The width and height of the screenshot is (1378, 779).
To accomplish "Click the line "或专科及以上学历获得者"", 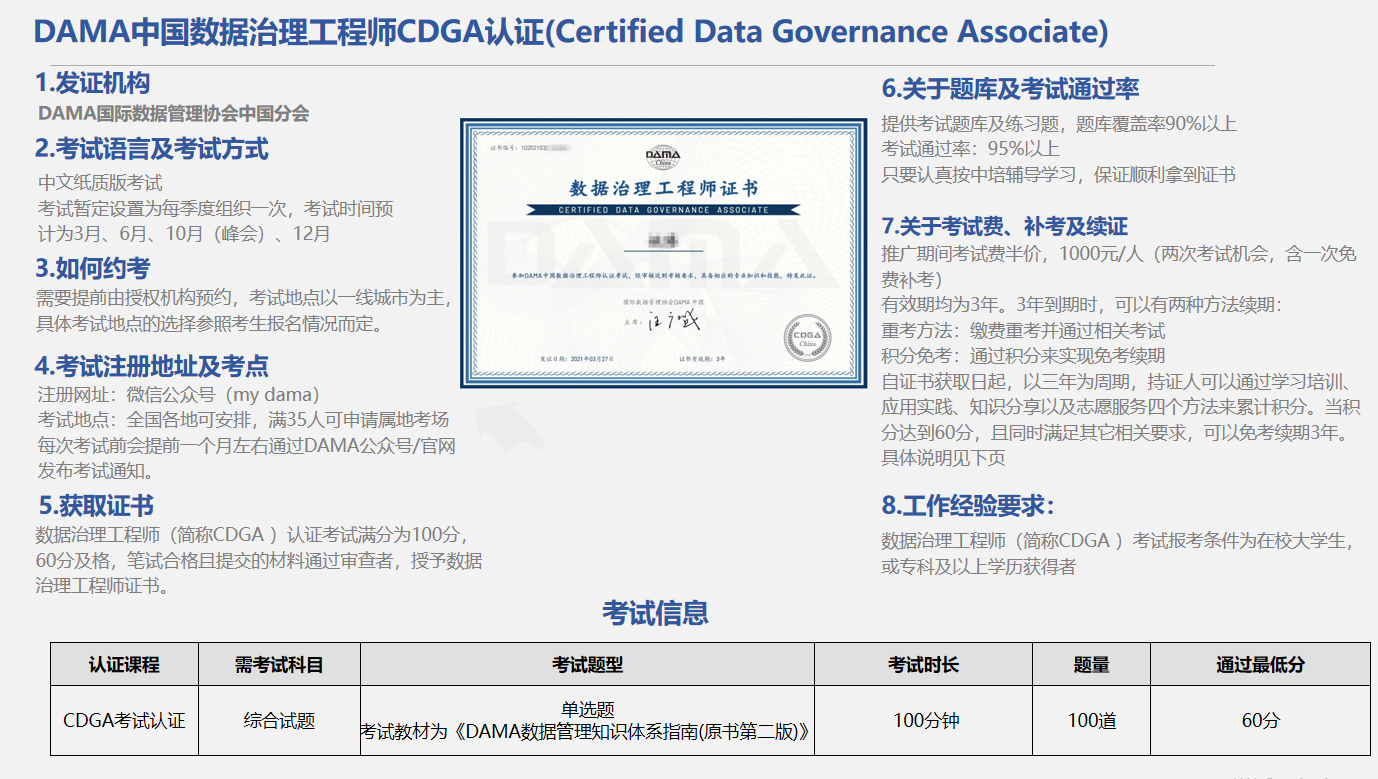I will point(979,567).
